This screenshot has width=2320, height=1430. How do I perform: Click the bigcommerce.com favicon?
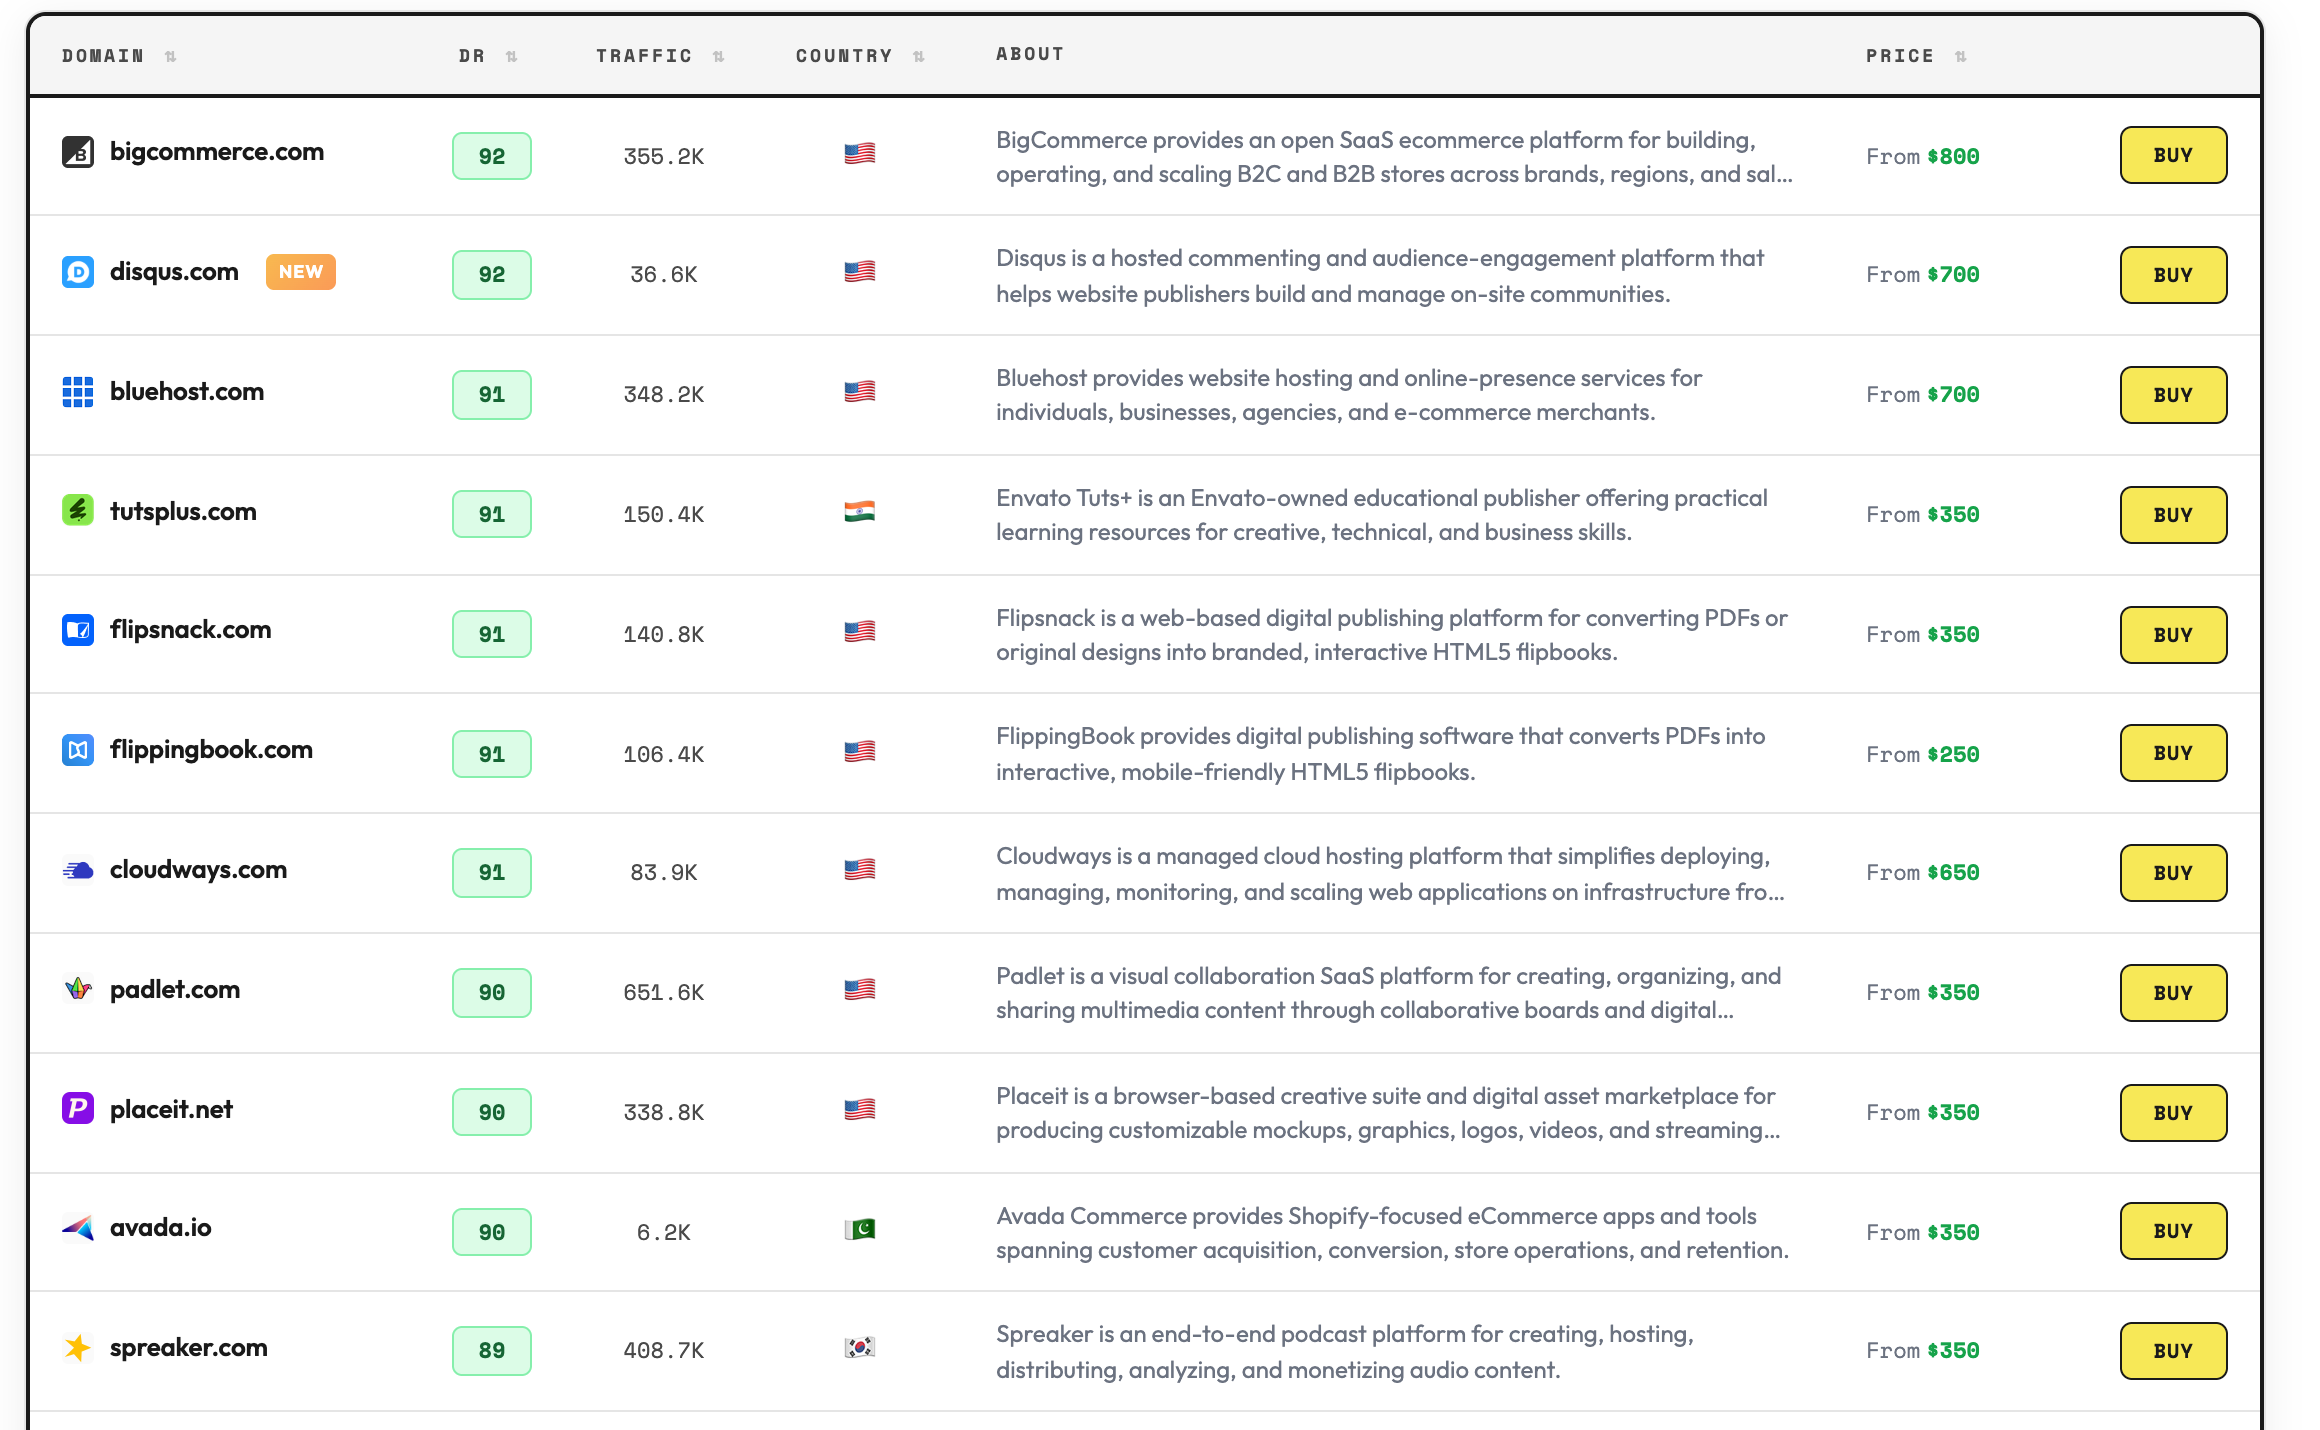click(78, 152)
